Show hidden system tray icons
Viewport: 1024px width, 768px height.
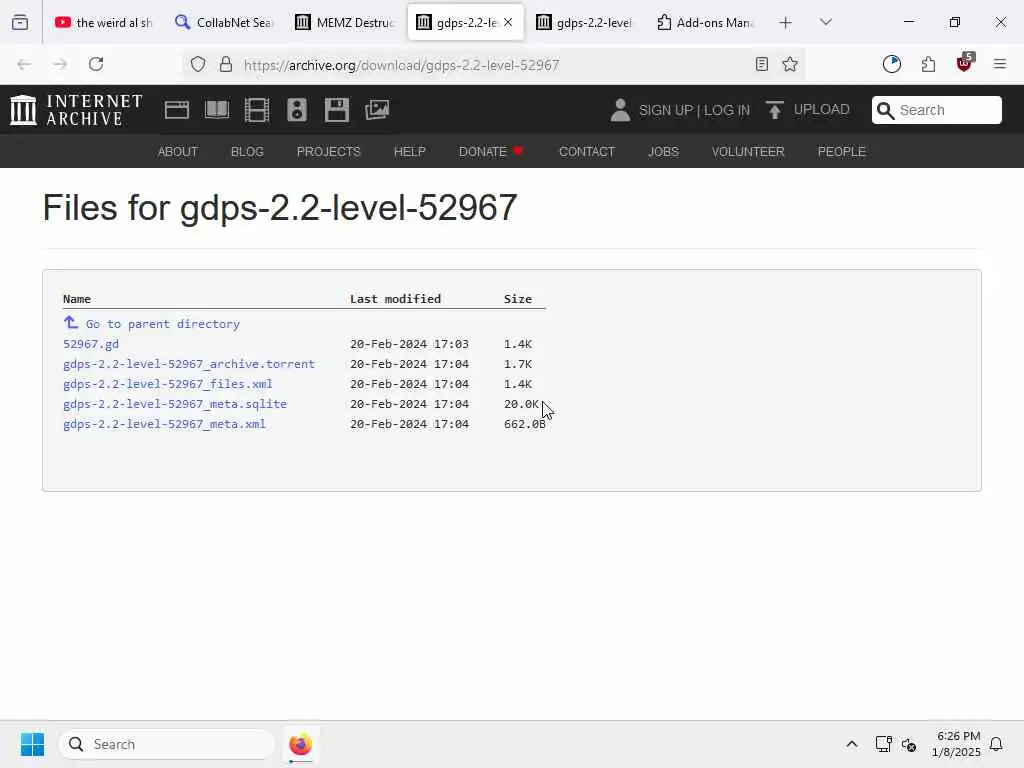point(852,744)
